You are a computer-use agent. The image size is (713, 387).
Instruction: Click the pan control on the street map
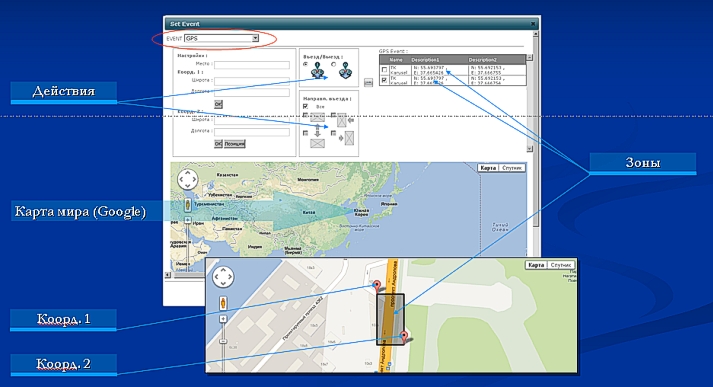(223, 276)
